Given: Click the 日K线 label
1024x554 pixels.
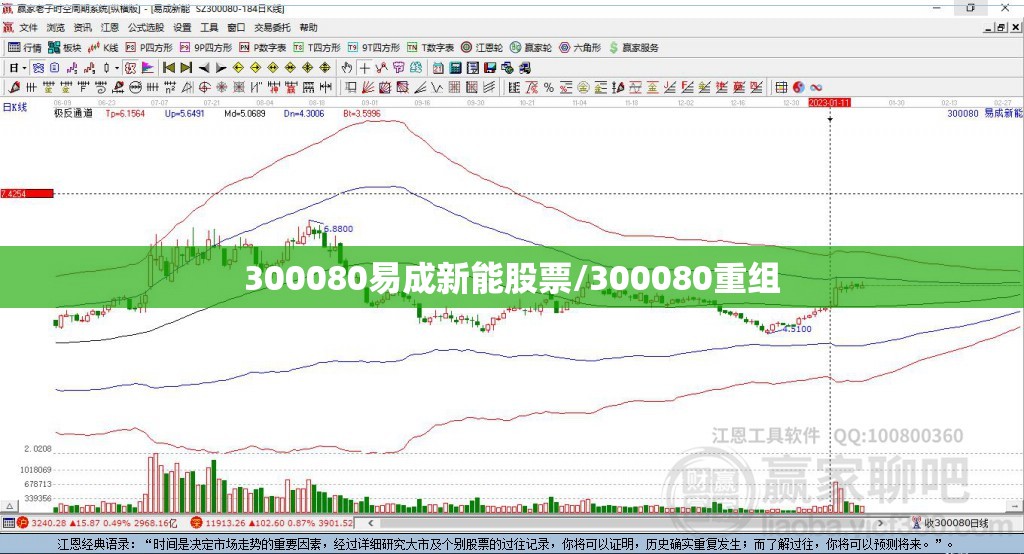Looking at the screenshot, I should coord(15,107).
